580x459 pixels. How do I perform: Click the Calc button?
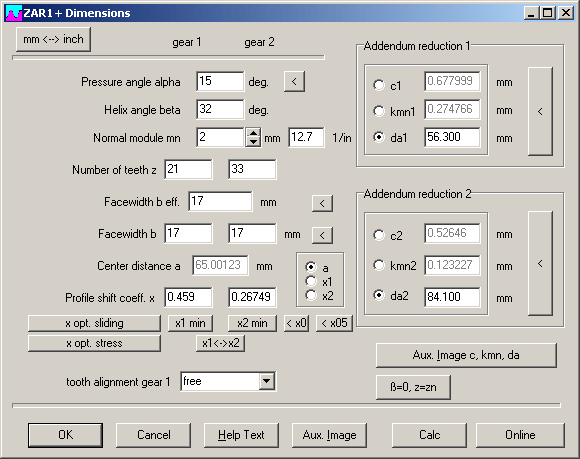coord(429,435)
